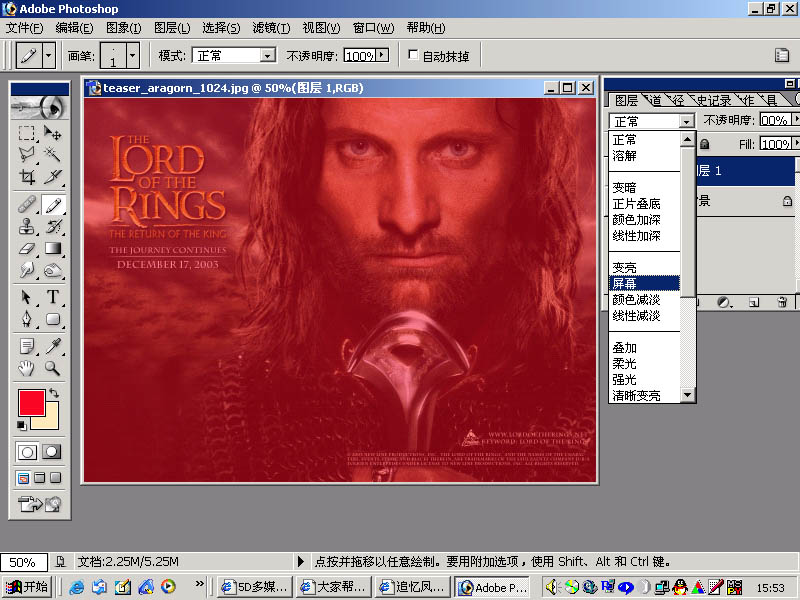Switch to the 大家帮 taskbar window
Image resolution: width=800 pixels, height=600 pixels.
[x=334, y=587]
